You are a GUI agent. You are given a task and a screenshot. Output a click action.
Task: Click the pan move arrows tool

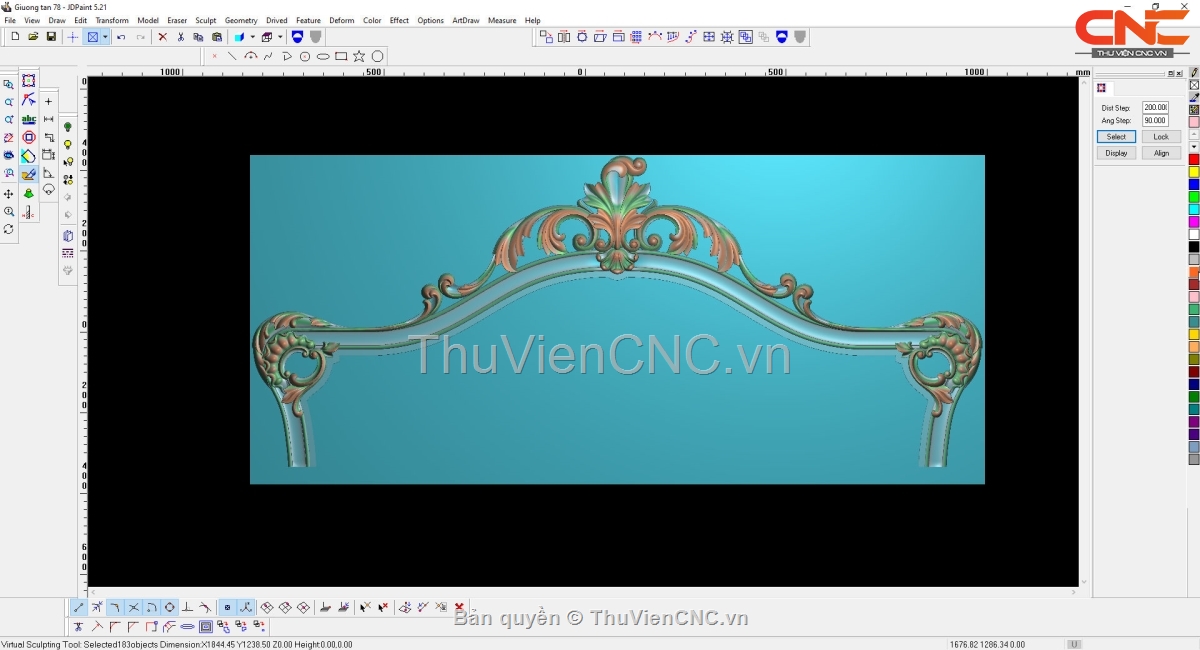[x=9, y=193]
